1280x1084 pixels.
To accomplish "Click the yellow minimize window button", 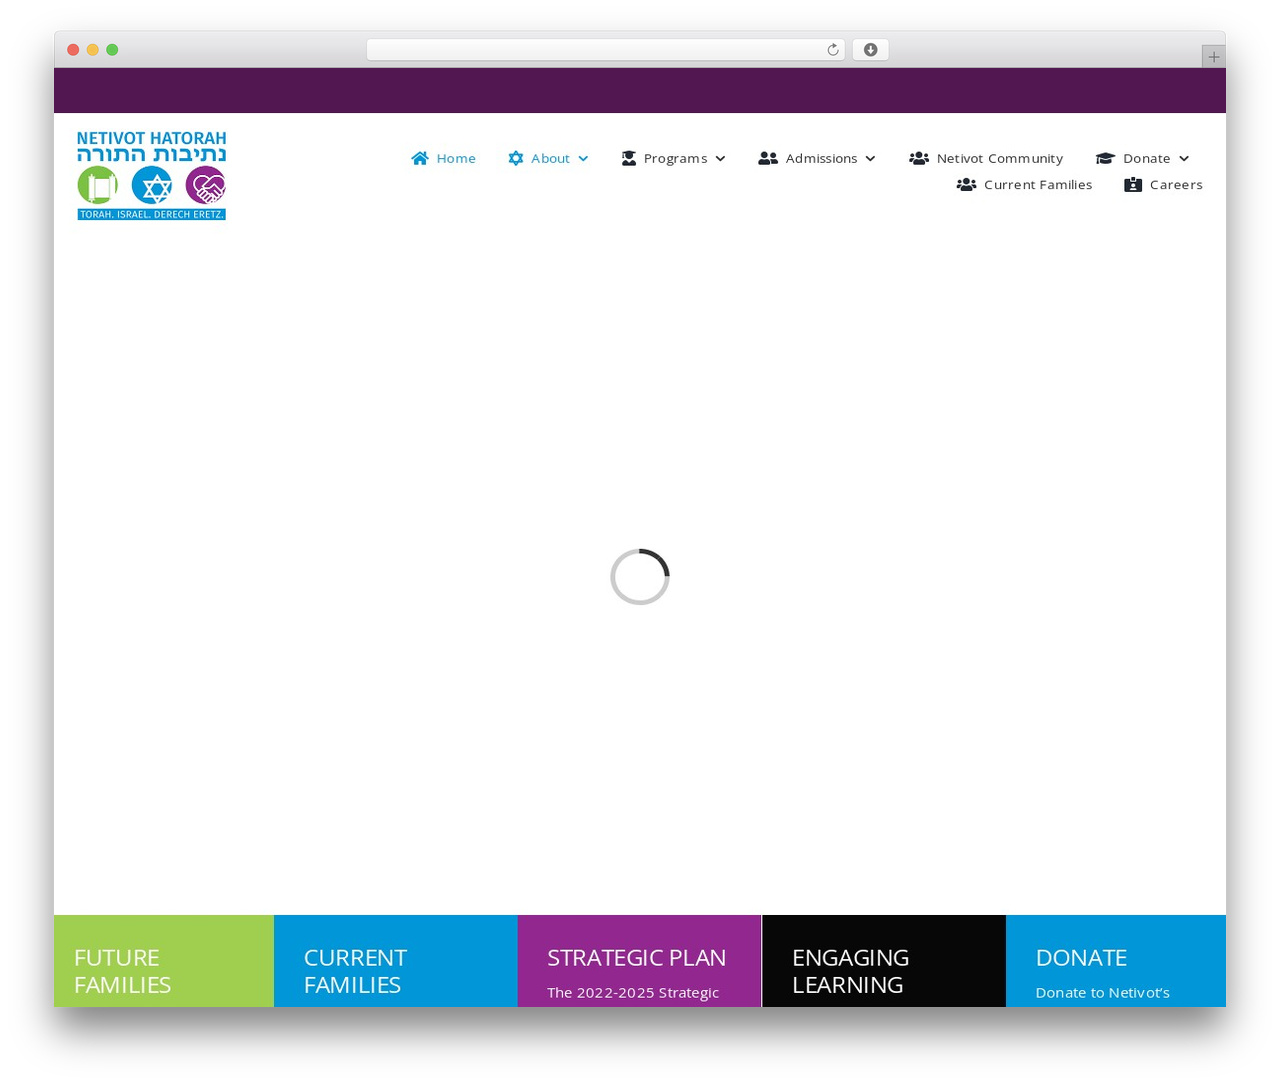I will (x=92, y=50).
